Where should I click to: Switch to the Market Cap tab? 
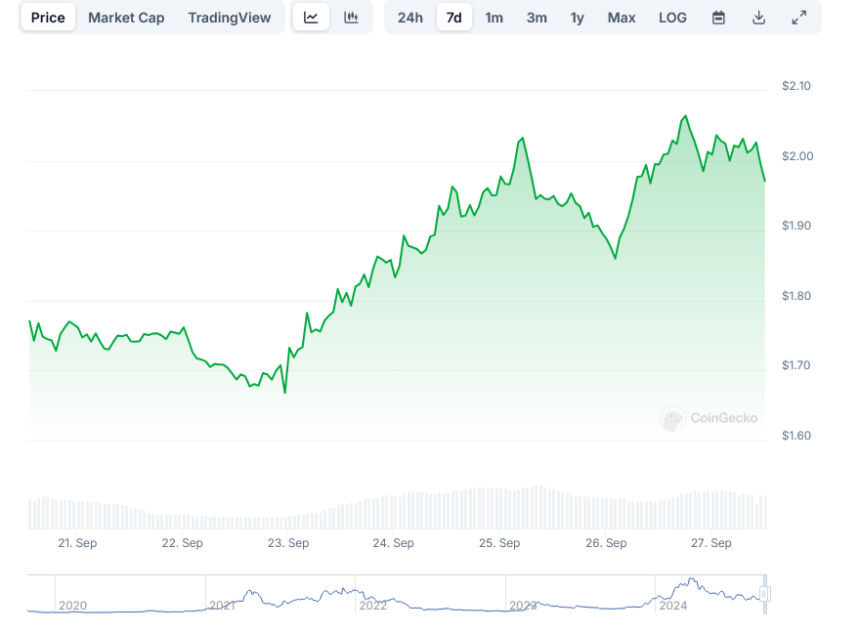pos(126,17)
